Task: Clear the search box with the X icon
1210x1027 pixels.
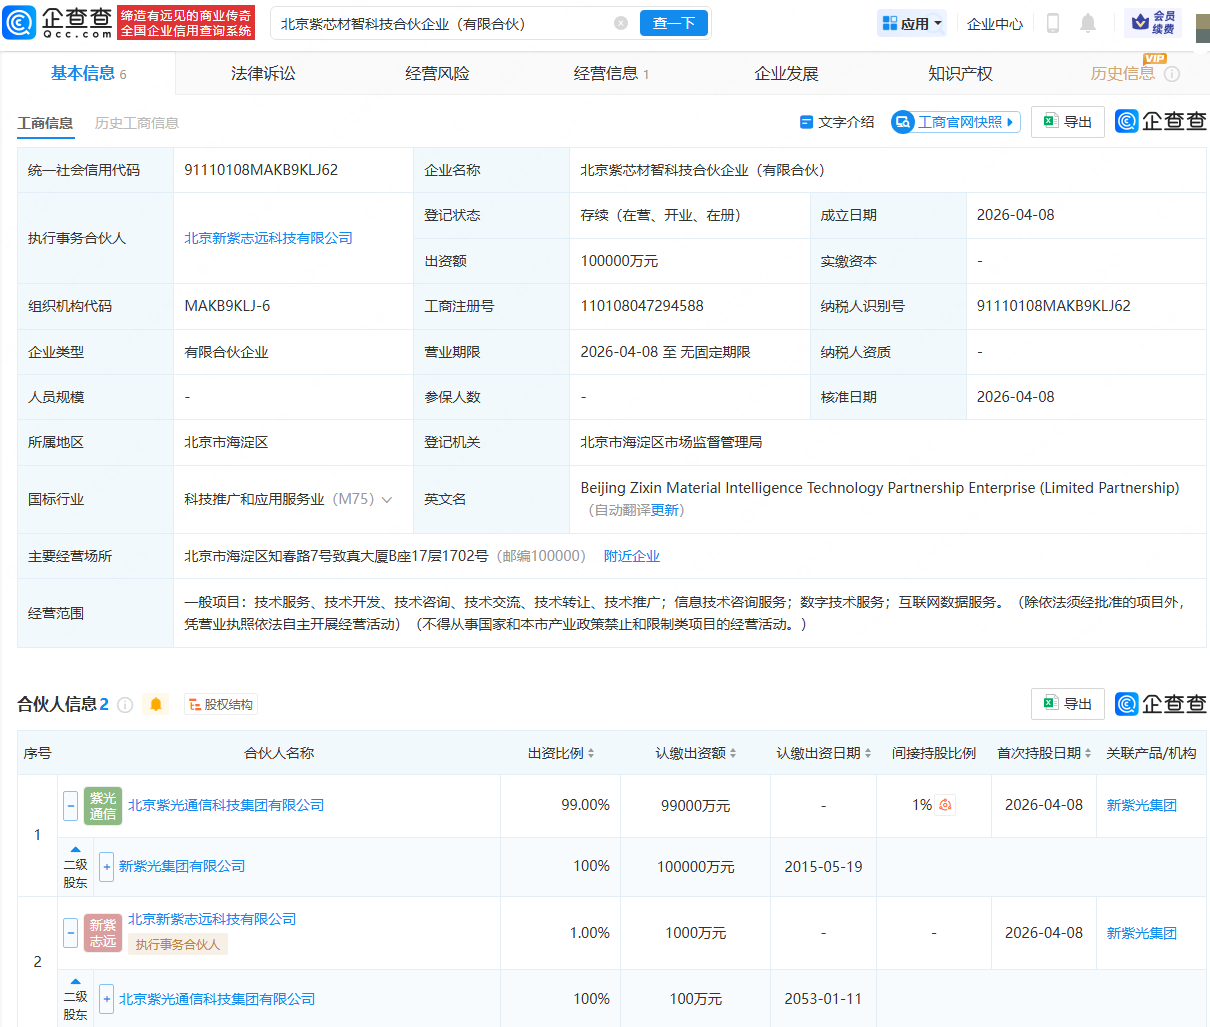Action: coord(621,23)
